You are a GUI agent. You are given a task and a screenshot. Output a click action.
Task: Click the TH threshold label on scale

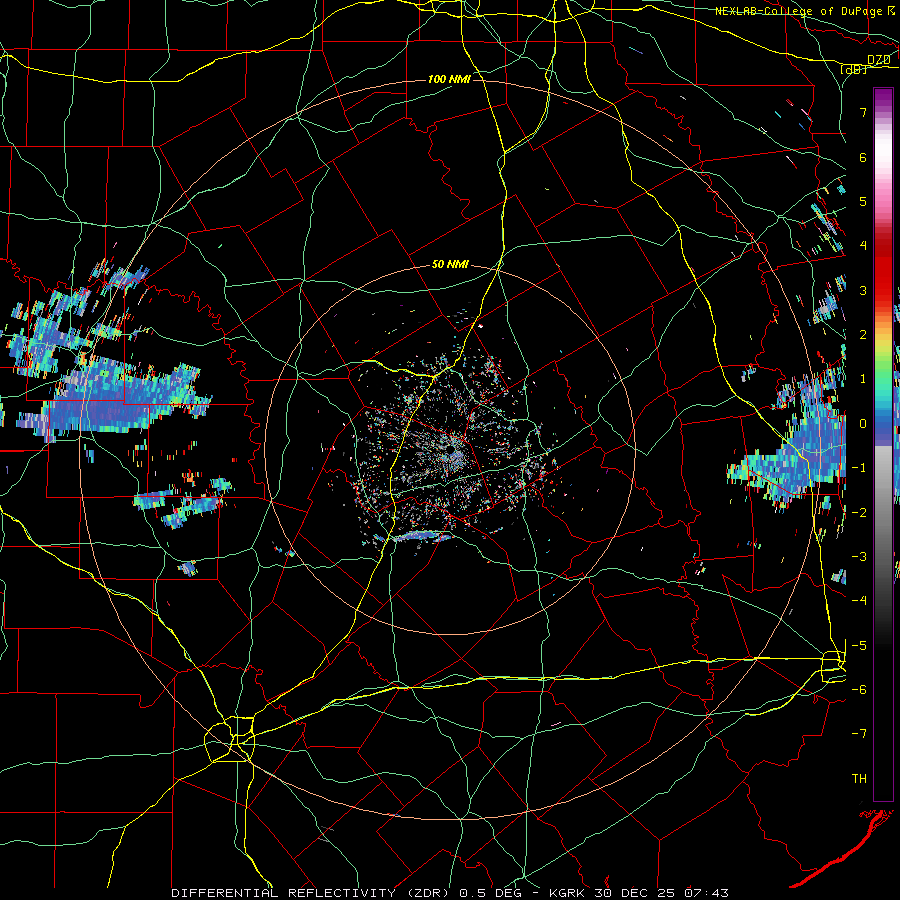[x=859, y=779]
